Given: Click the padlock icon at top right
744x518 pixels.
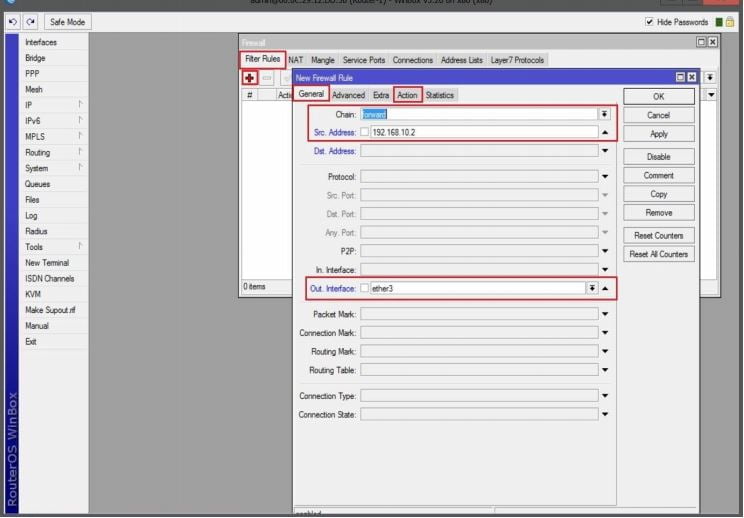Looking at the screenshot, I should [731, 22].
